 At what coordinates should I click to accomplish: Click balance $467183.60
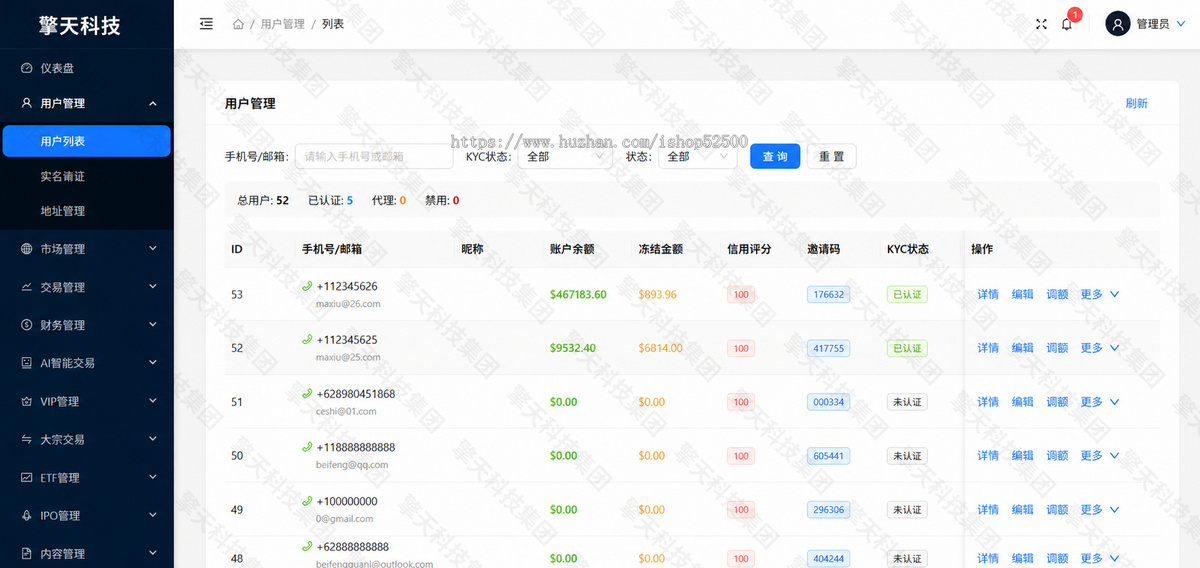(x=578, y=294)
